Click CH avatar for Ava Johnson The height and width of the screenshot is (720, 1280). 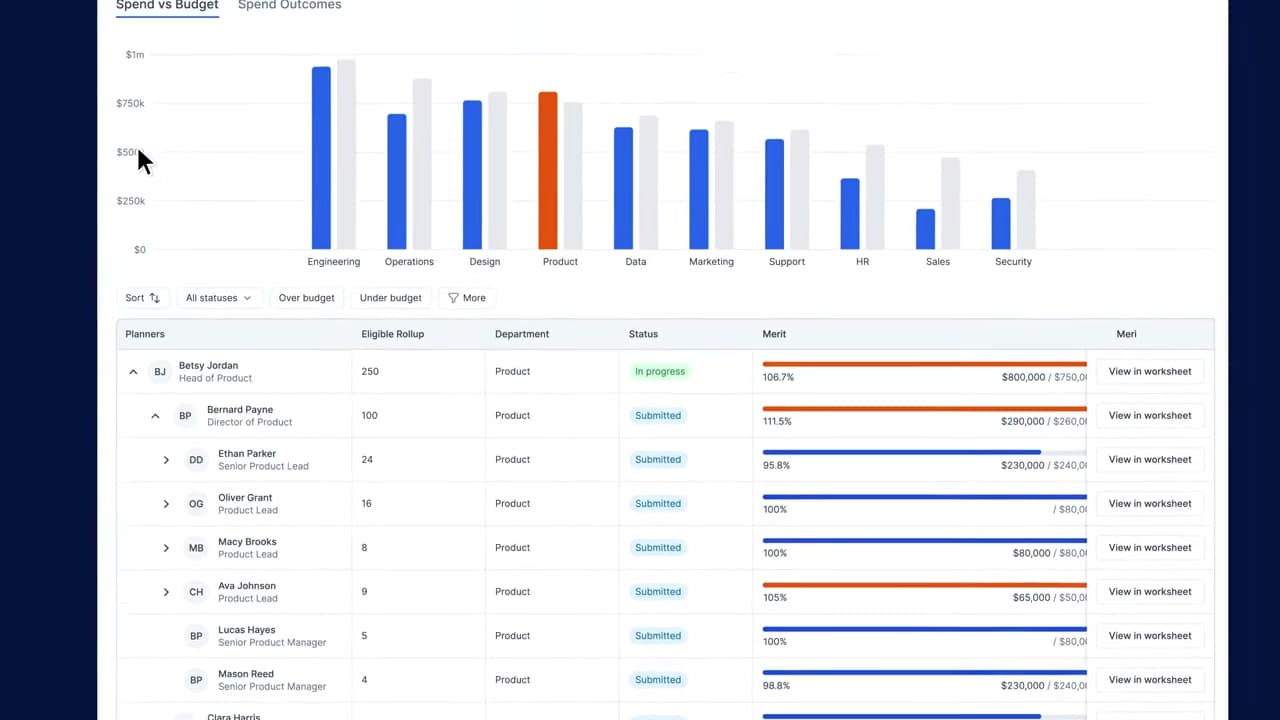pos(196,592)
